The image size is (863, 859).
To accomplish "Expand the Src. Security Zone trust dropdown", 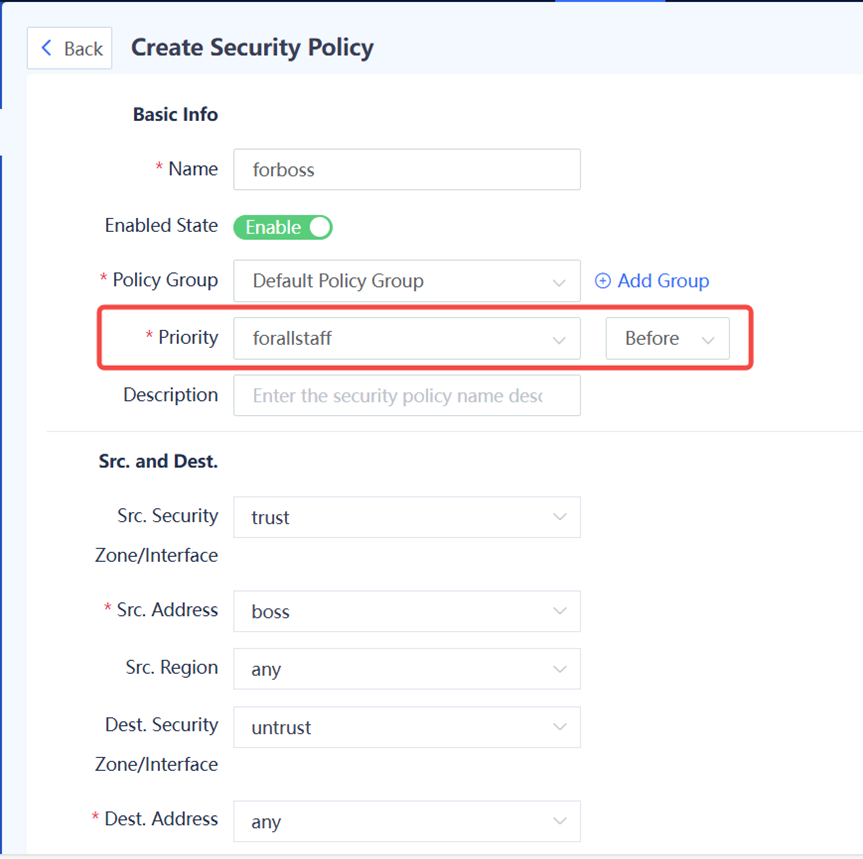I will 406,517.
